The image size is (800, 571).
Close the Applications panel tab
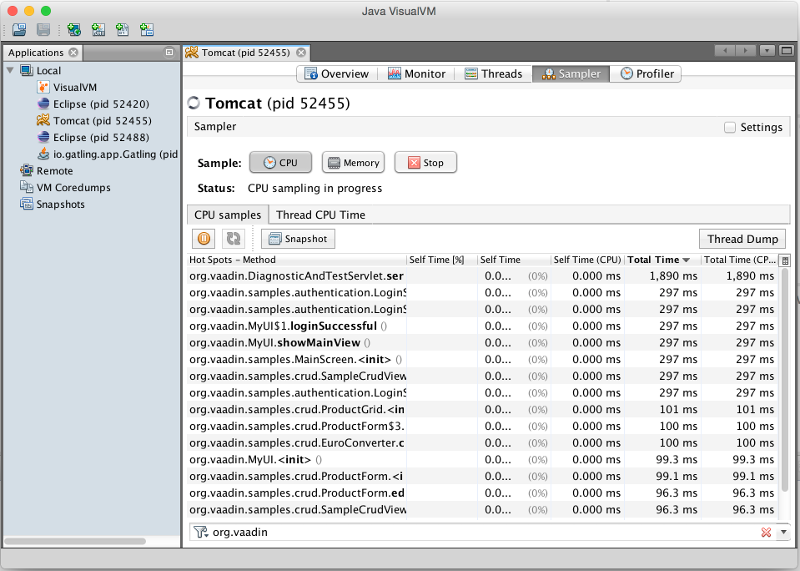tap(73, 53)
